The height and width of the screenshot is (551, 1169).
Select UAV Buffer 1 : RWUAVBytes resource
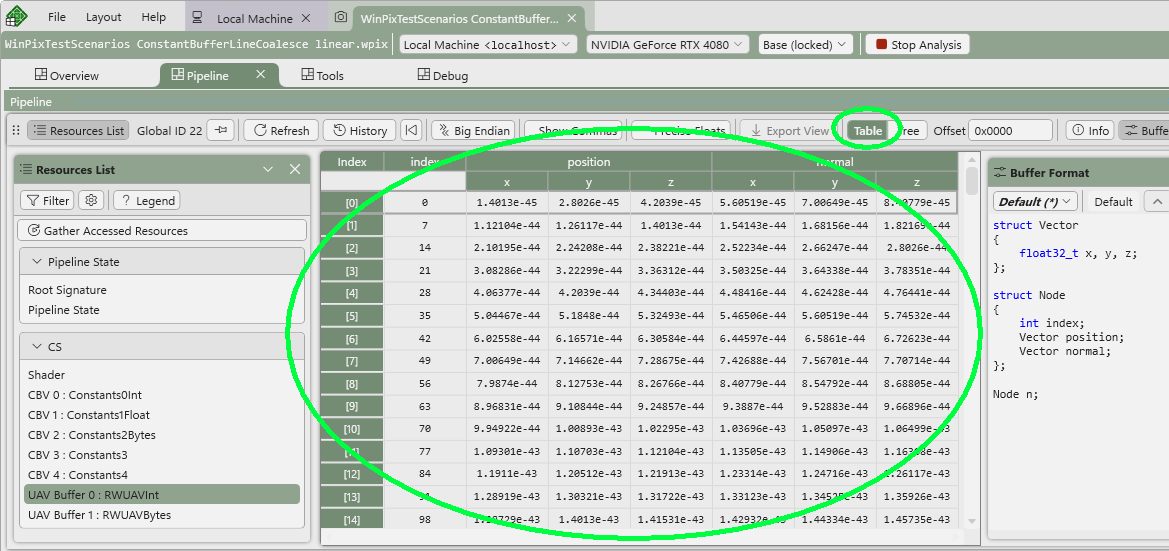click(x=99, y=515)
